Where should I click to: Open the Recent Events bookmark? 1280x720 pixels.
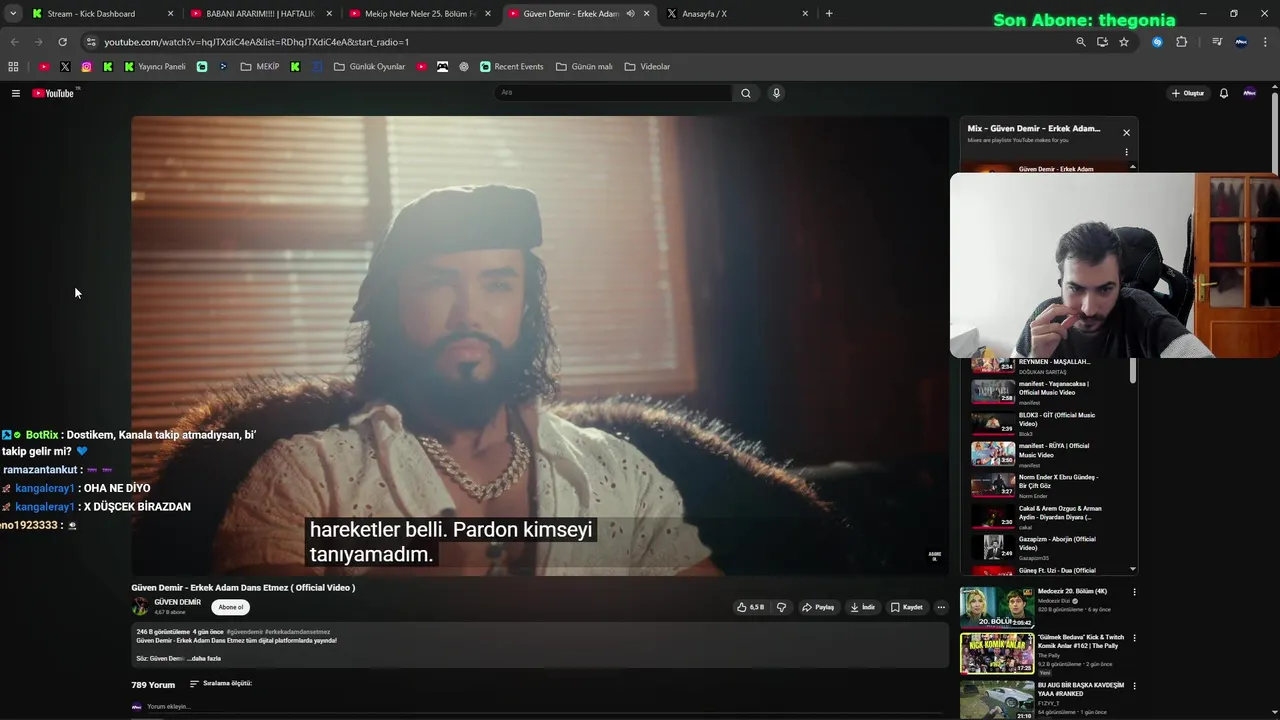tap(512, 67)
